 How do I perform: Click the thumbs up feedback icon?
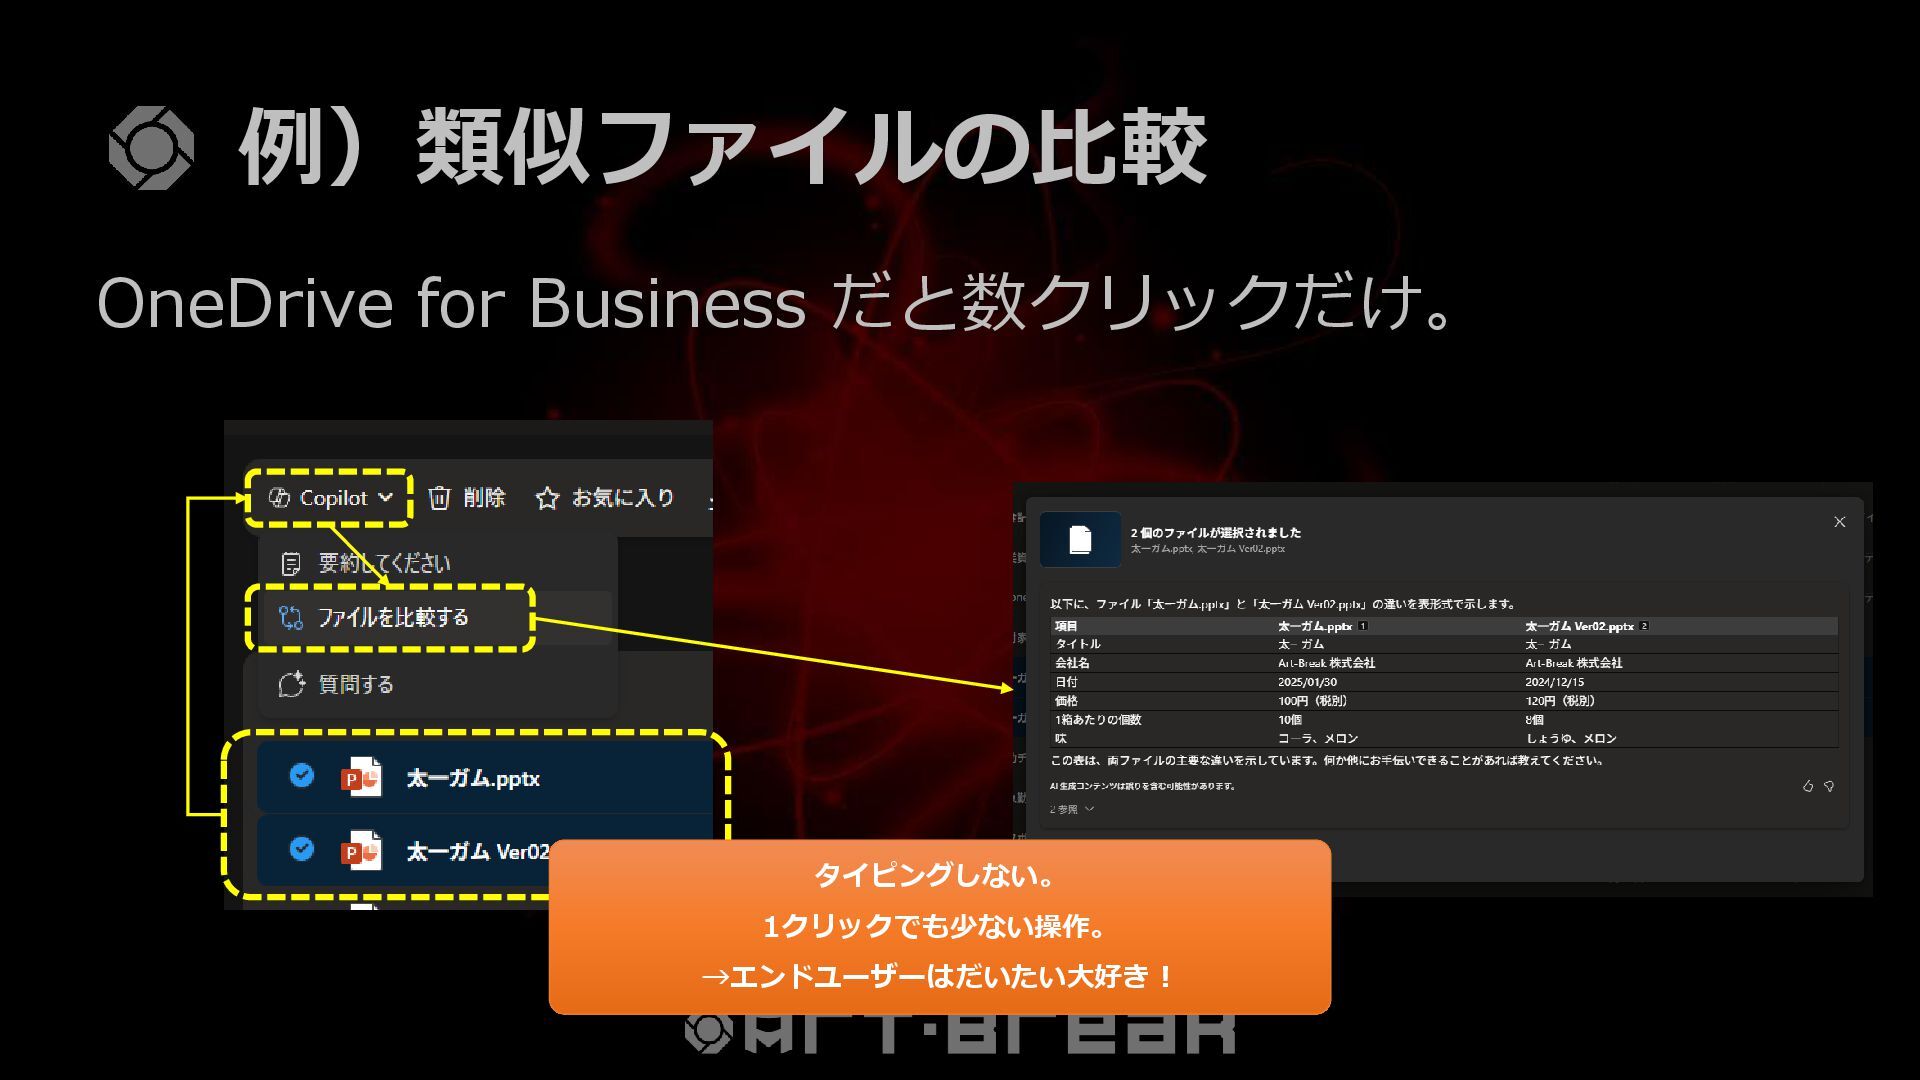[x=1807, y=786]
